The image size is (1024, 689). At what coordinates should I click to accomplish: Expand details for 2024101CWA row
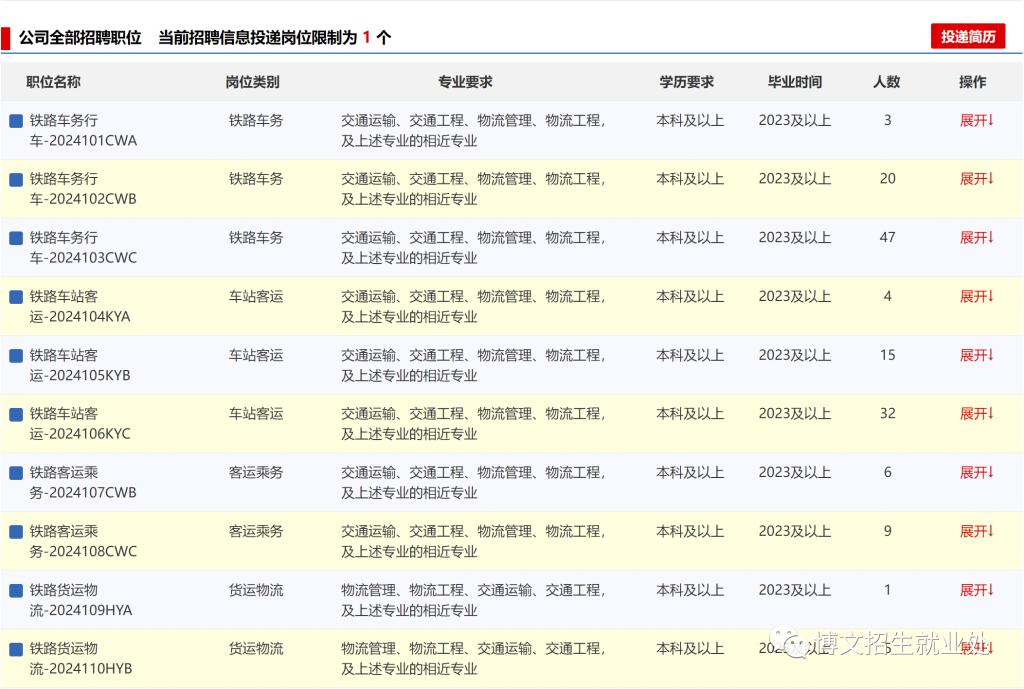pos(976,121)
